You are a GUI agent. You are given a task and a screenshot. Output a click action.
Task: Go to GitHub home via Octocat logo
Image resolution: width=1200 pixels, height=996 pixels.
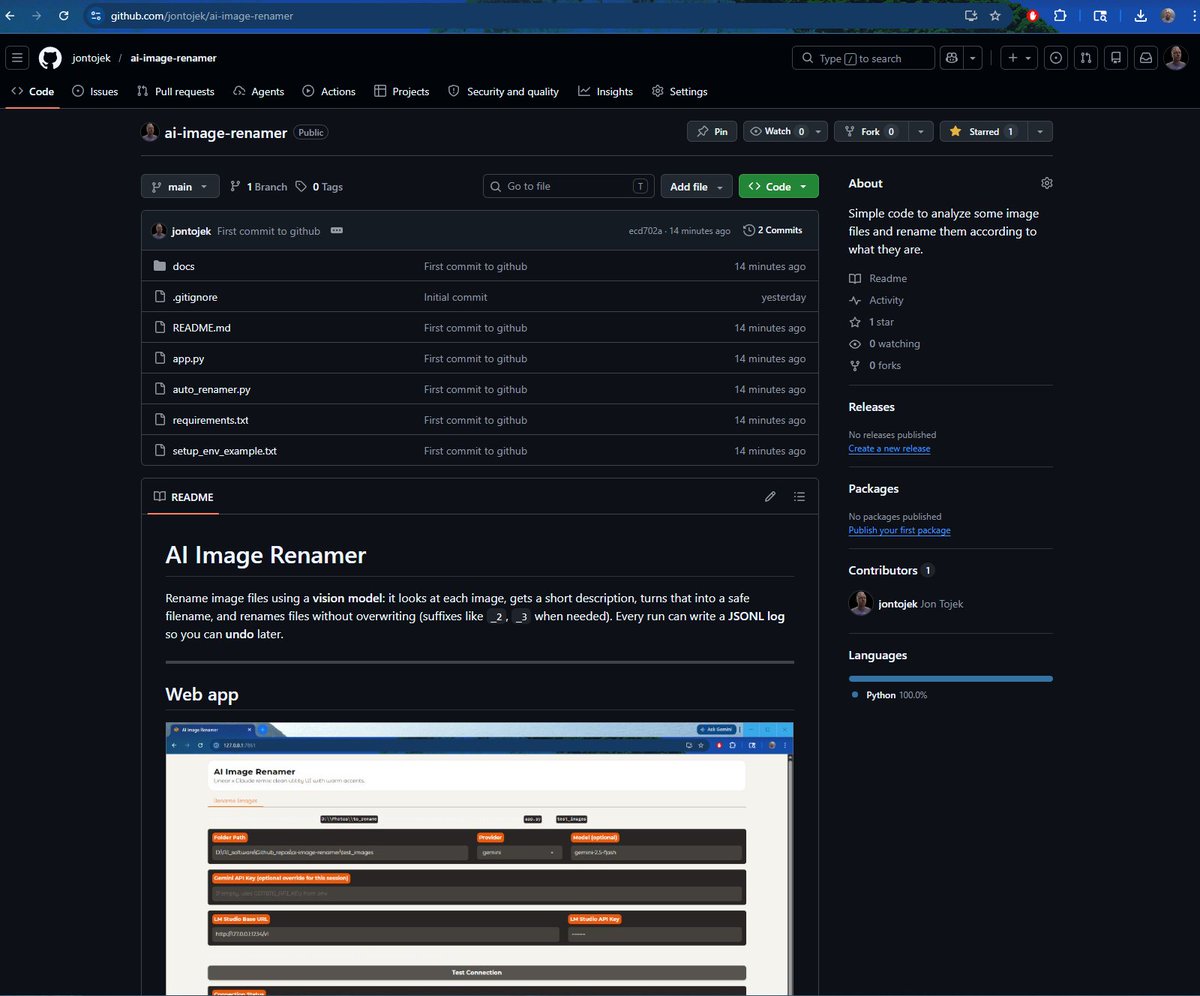pos(50,58)
